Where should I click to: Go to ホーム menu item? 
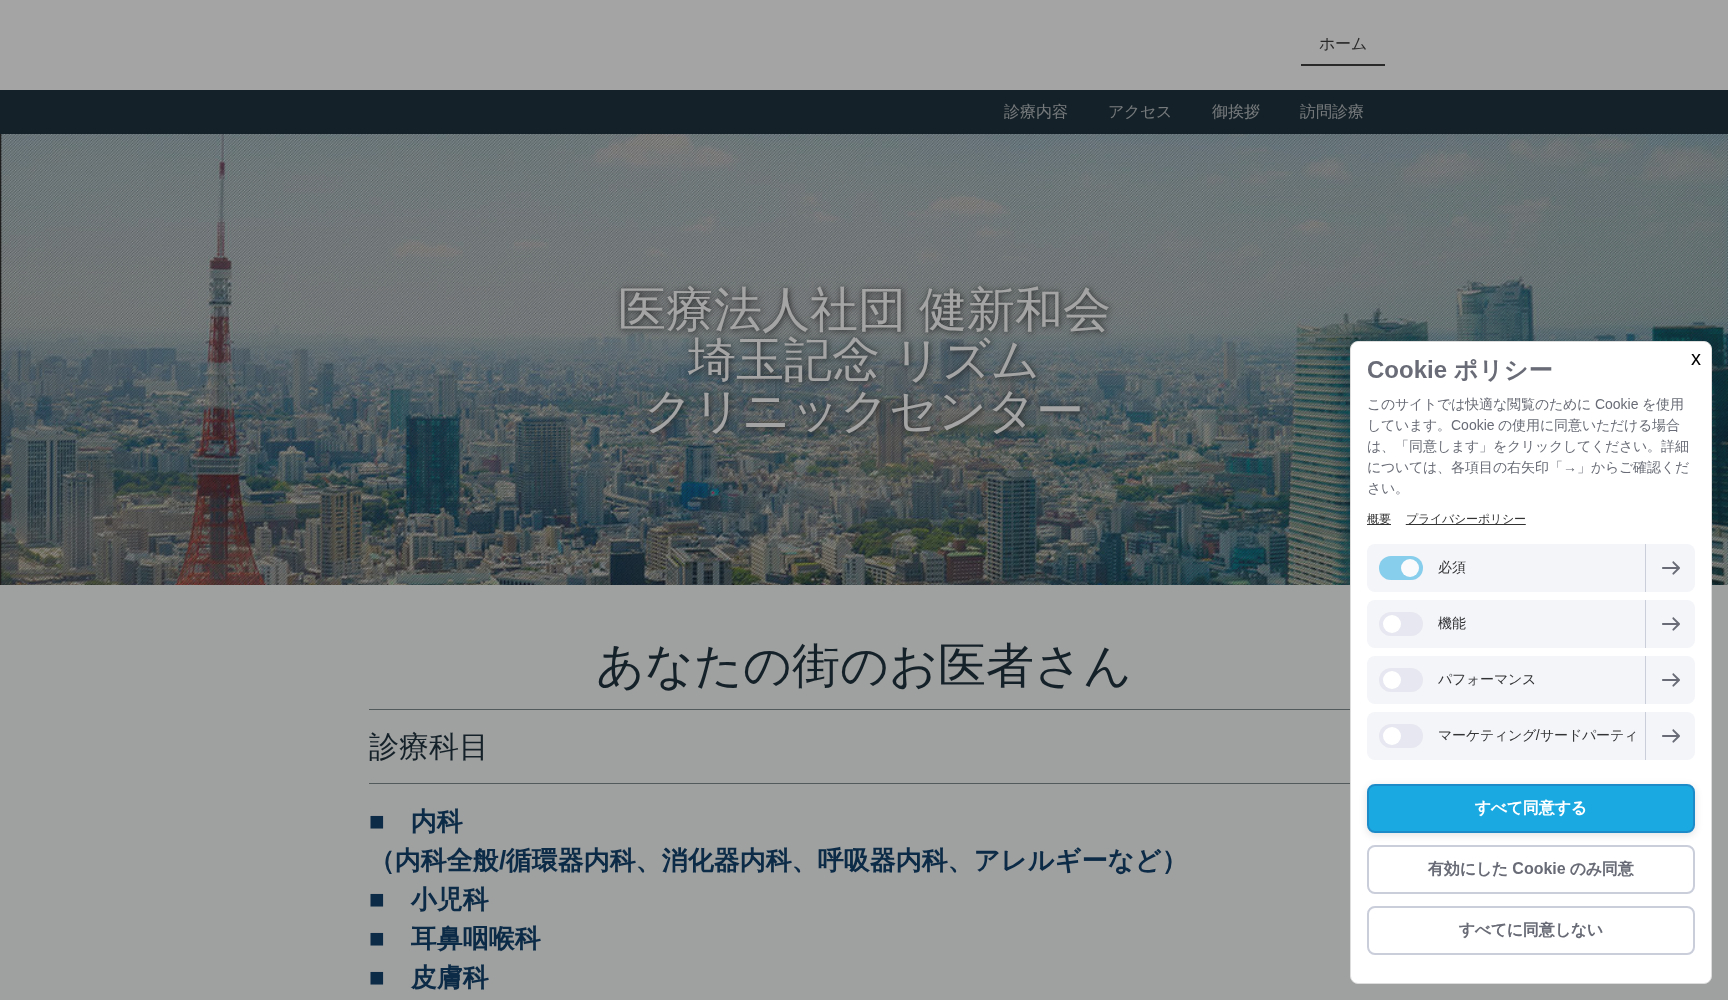(x=1341, y=44)
